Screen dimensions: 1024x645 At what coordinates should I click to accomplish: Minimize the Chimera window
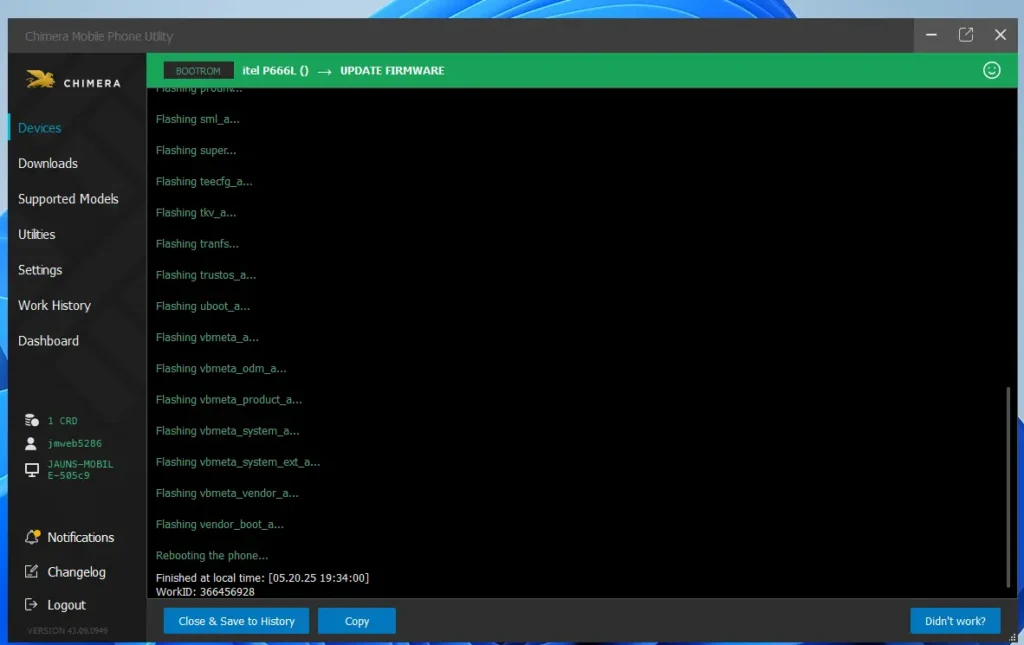pyautogui.click(x=931, y=35)
